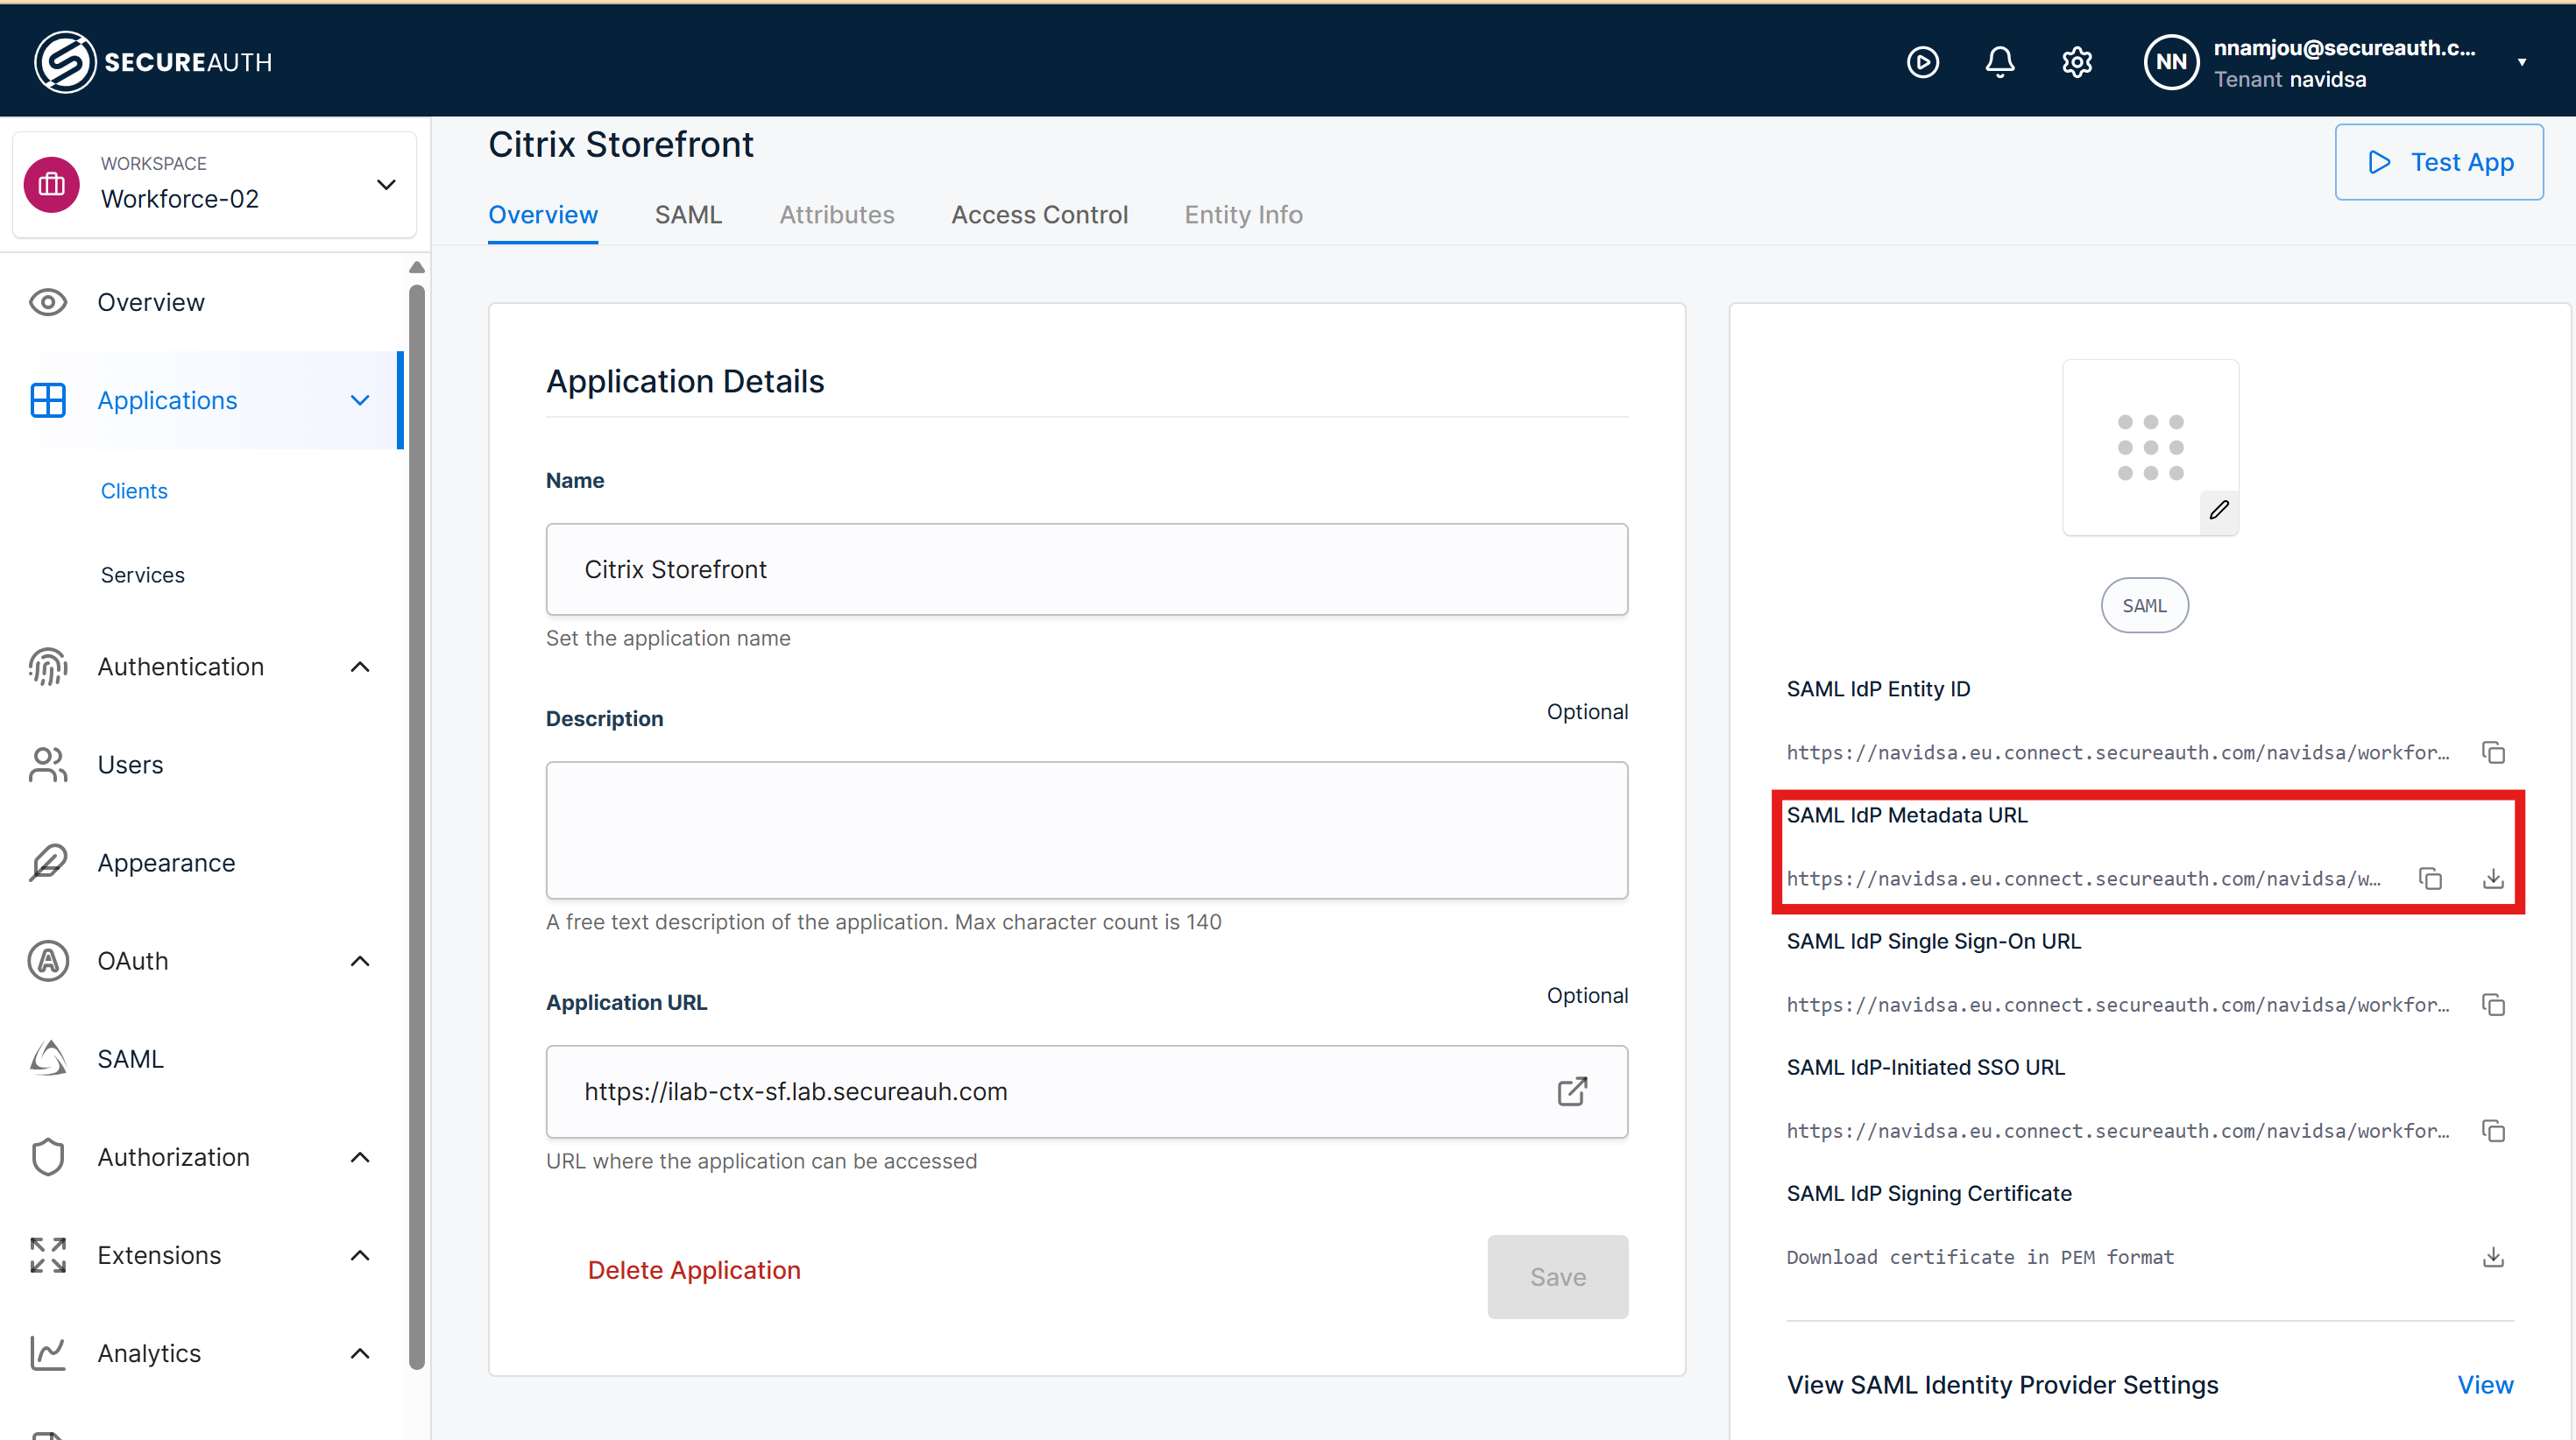This screenshot has height=1440, width=2576.
Task: Click the Authorization shield icon
Action: [48, 1157]
